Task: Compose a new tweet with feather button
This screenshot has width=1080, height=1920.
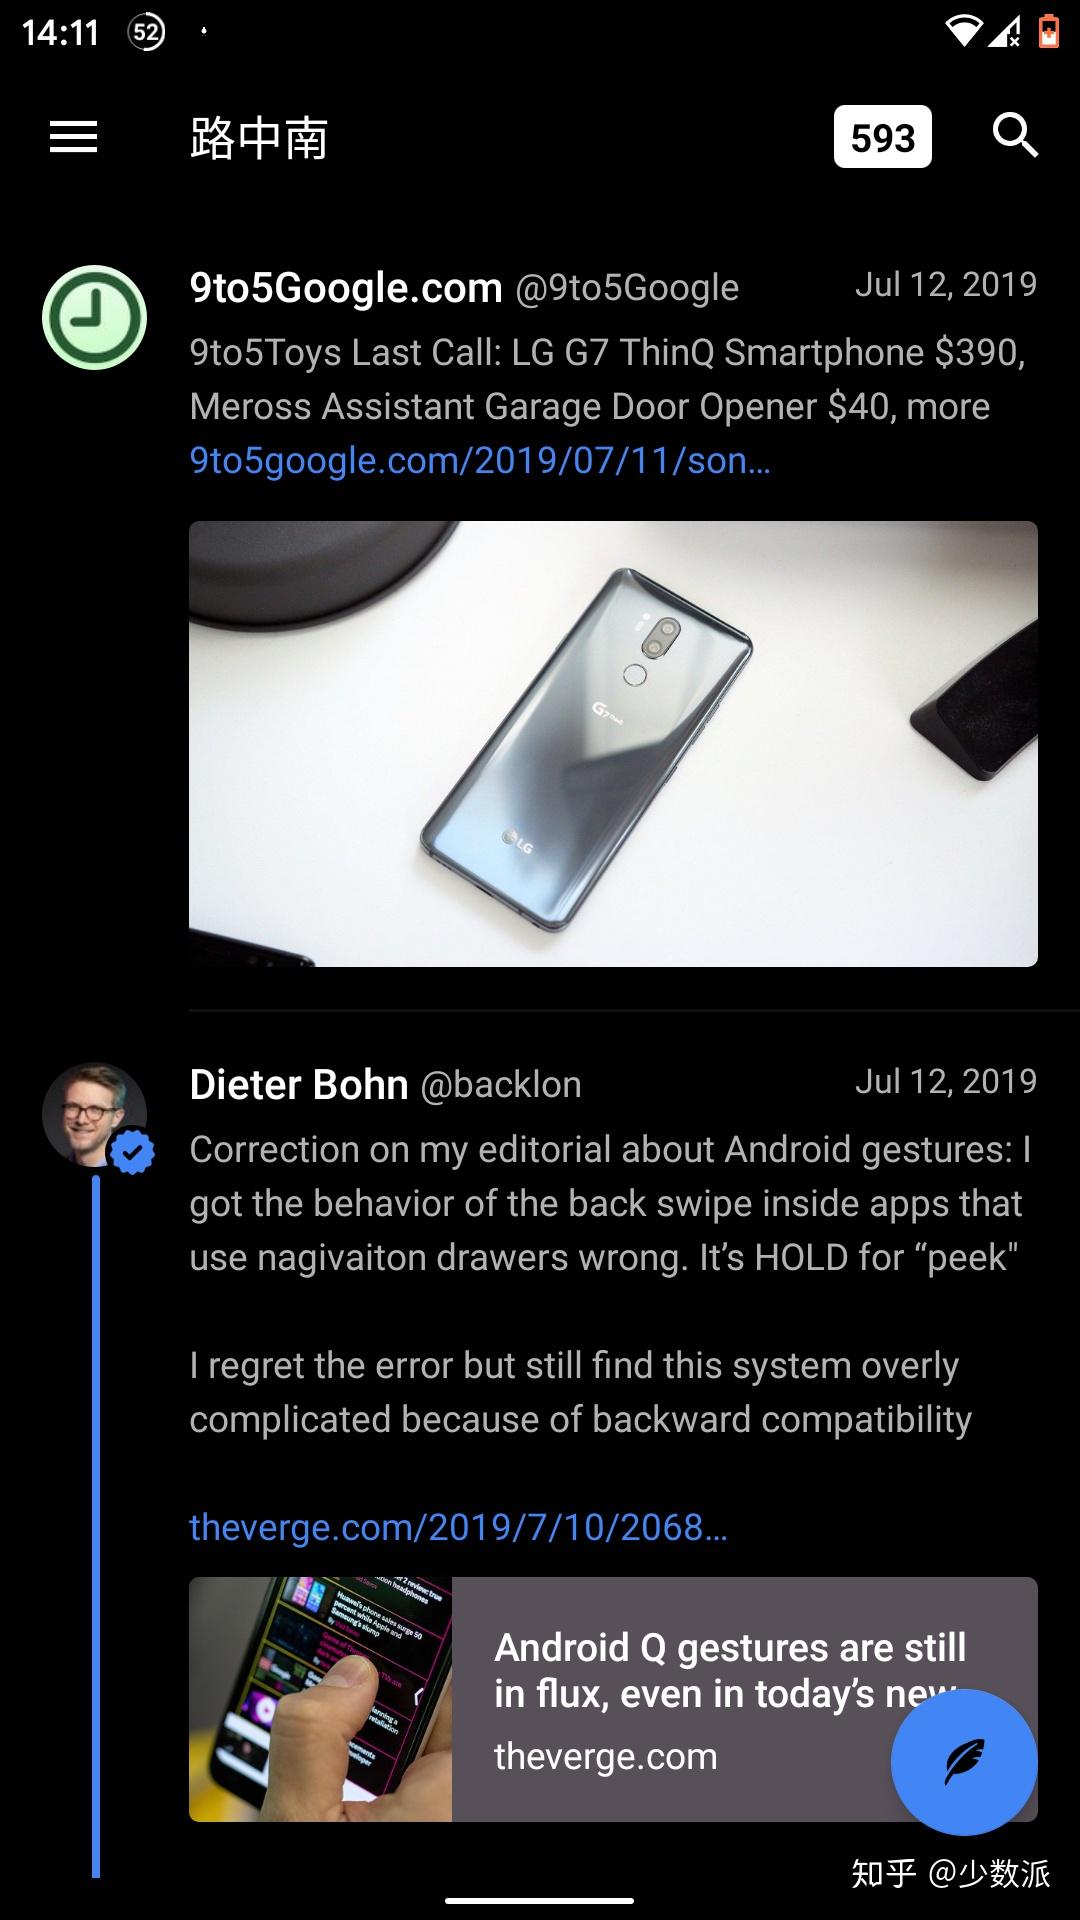Action: 964,1762
